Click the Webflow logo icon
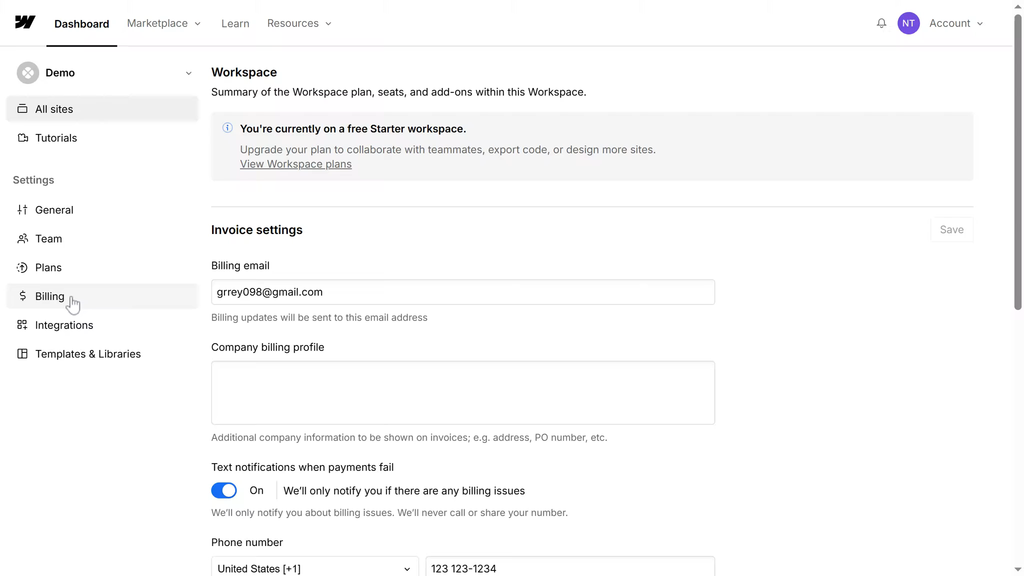 pos(25,23)
